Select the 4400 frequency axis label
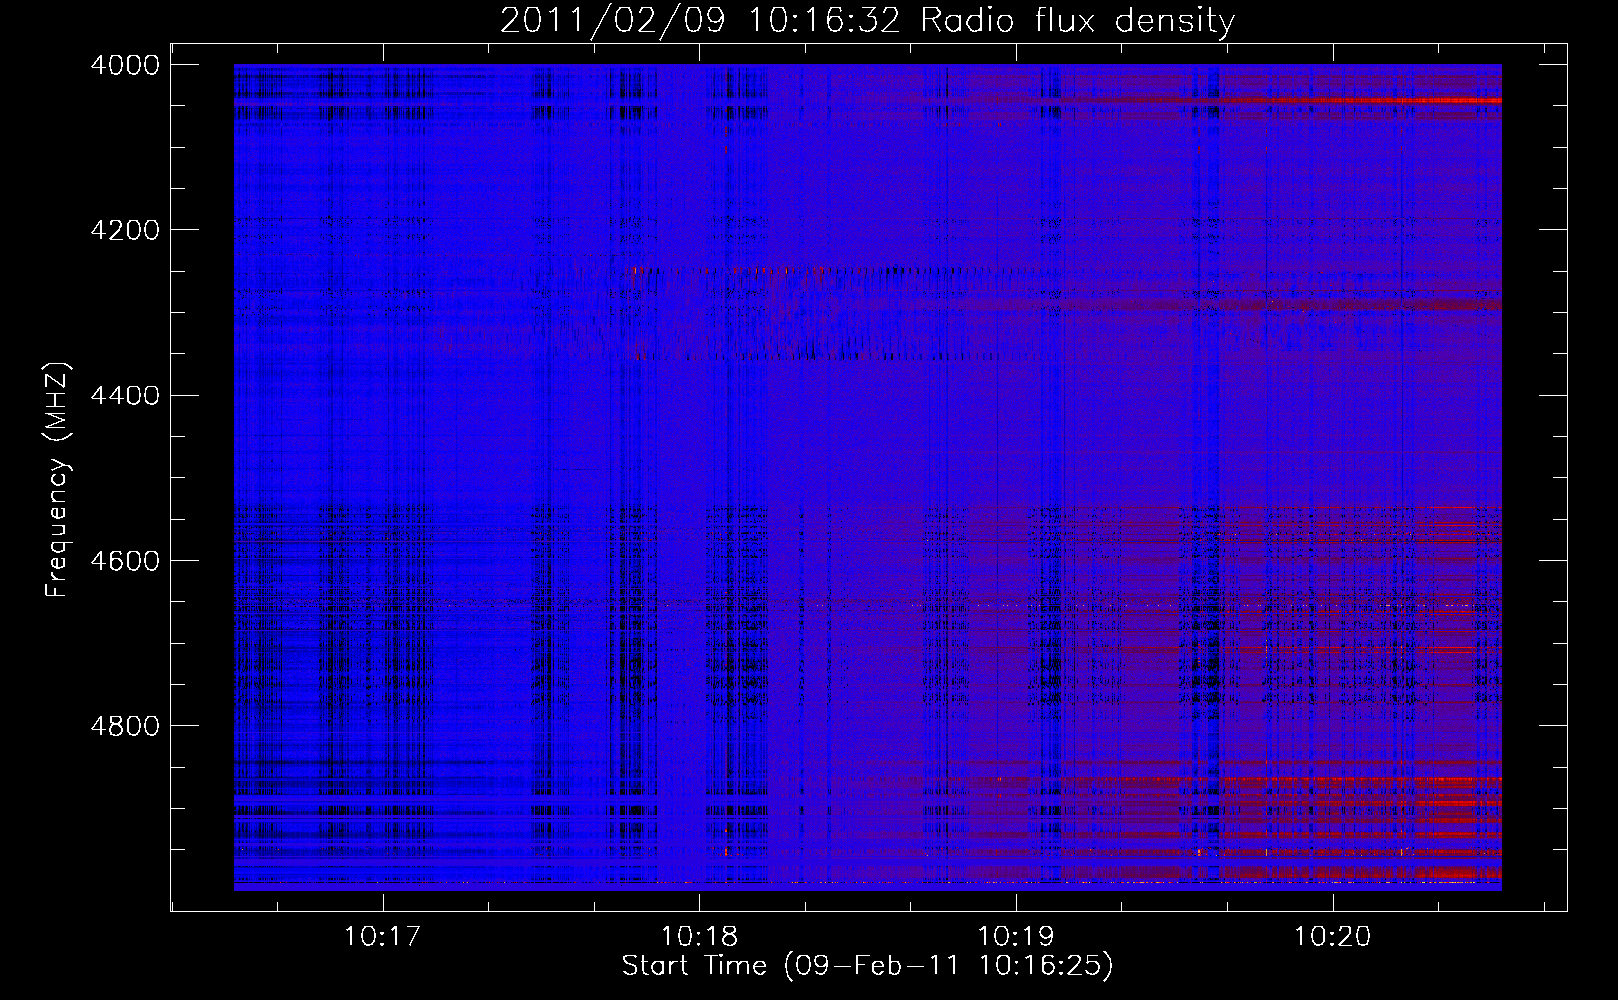The height and width of the screenshot is (1000, 1618). click(125, 395)
